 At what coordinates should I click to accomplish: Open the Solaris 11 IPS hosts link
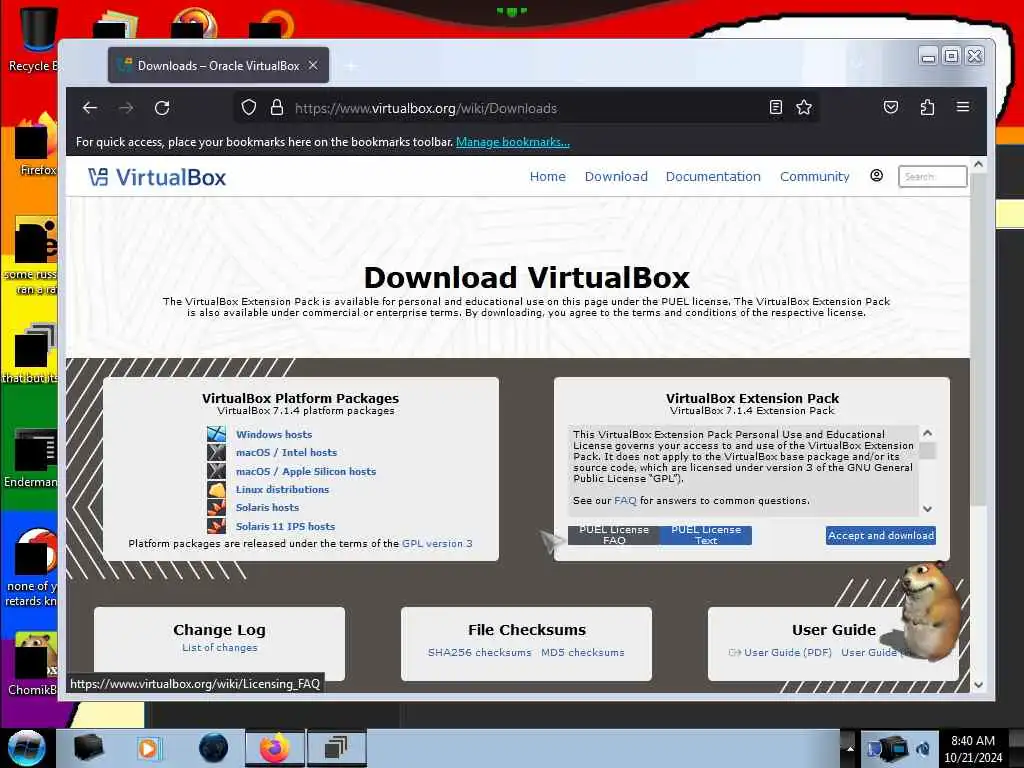[285, 526]
